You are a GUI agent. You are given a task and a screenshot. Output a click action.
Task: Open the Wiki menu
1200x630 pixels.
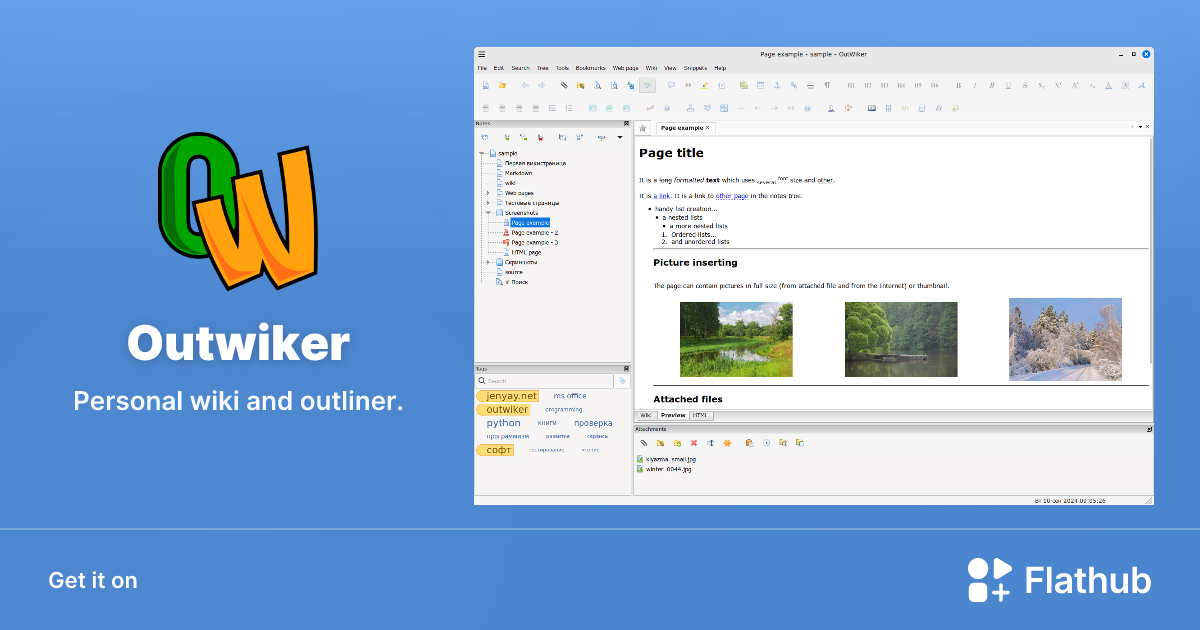[x=651, y=67]
